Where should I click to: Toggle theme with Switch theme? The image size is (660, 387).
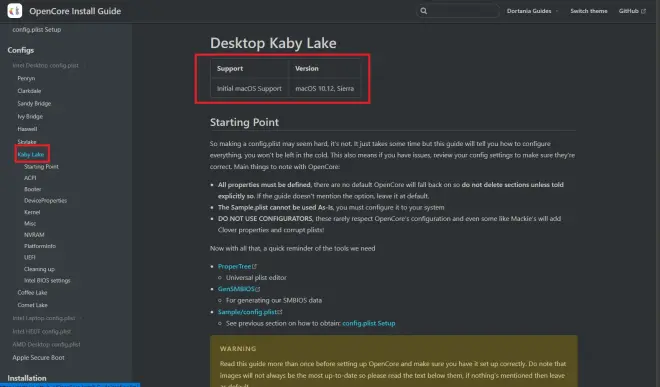click(x=588, y=11)
